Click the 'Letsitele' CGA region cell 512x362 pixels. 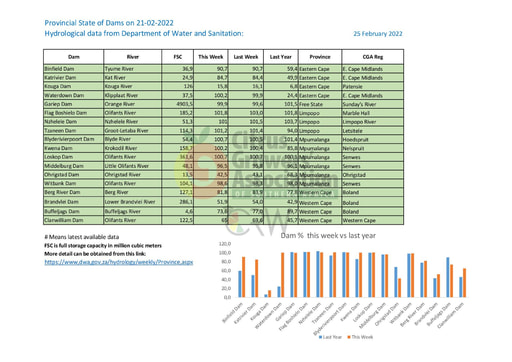pyautogui.click(x=373, y=130)
